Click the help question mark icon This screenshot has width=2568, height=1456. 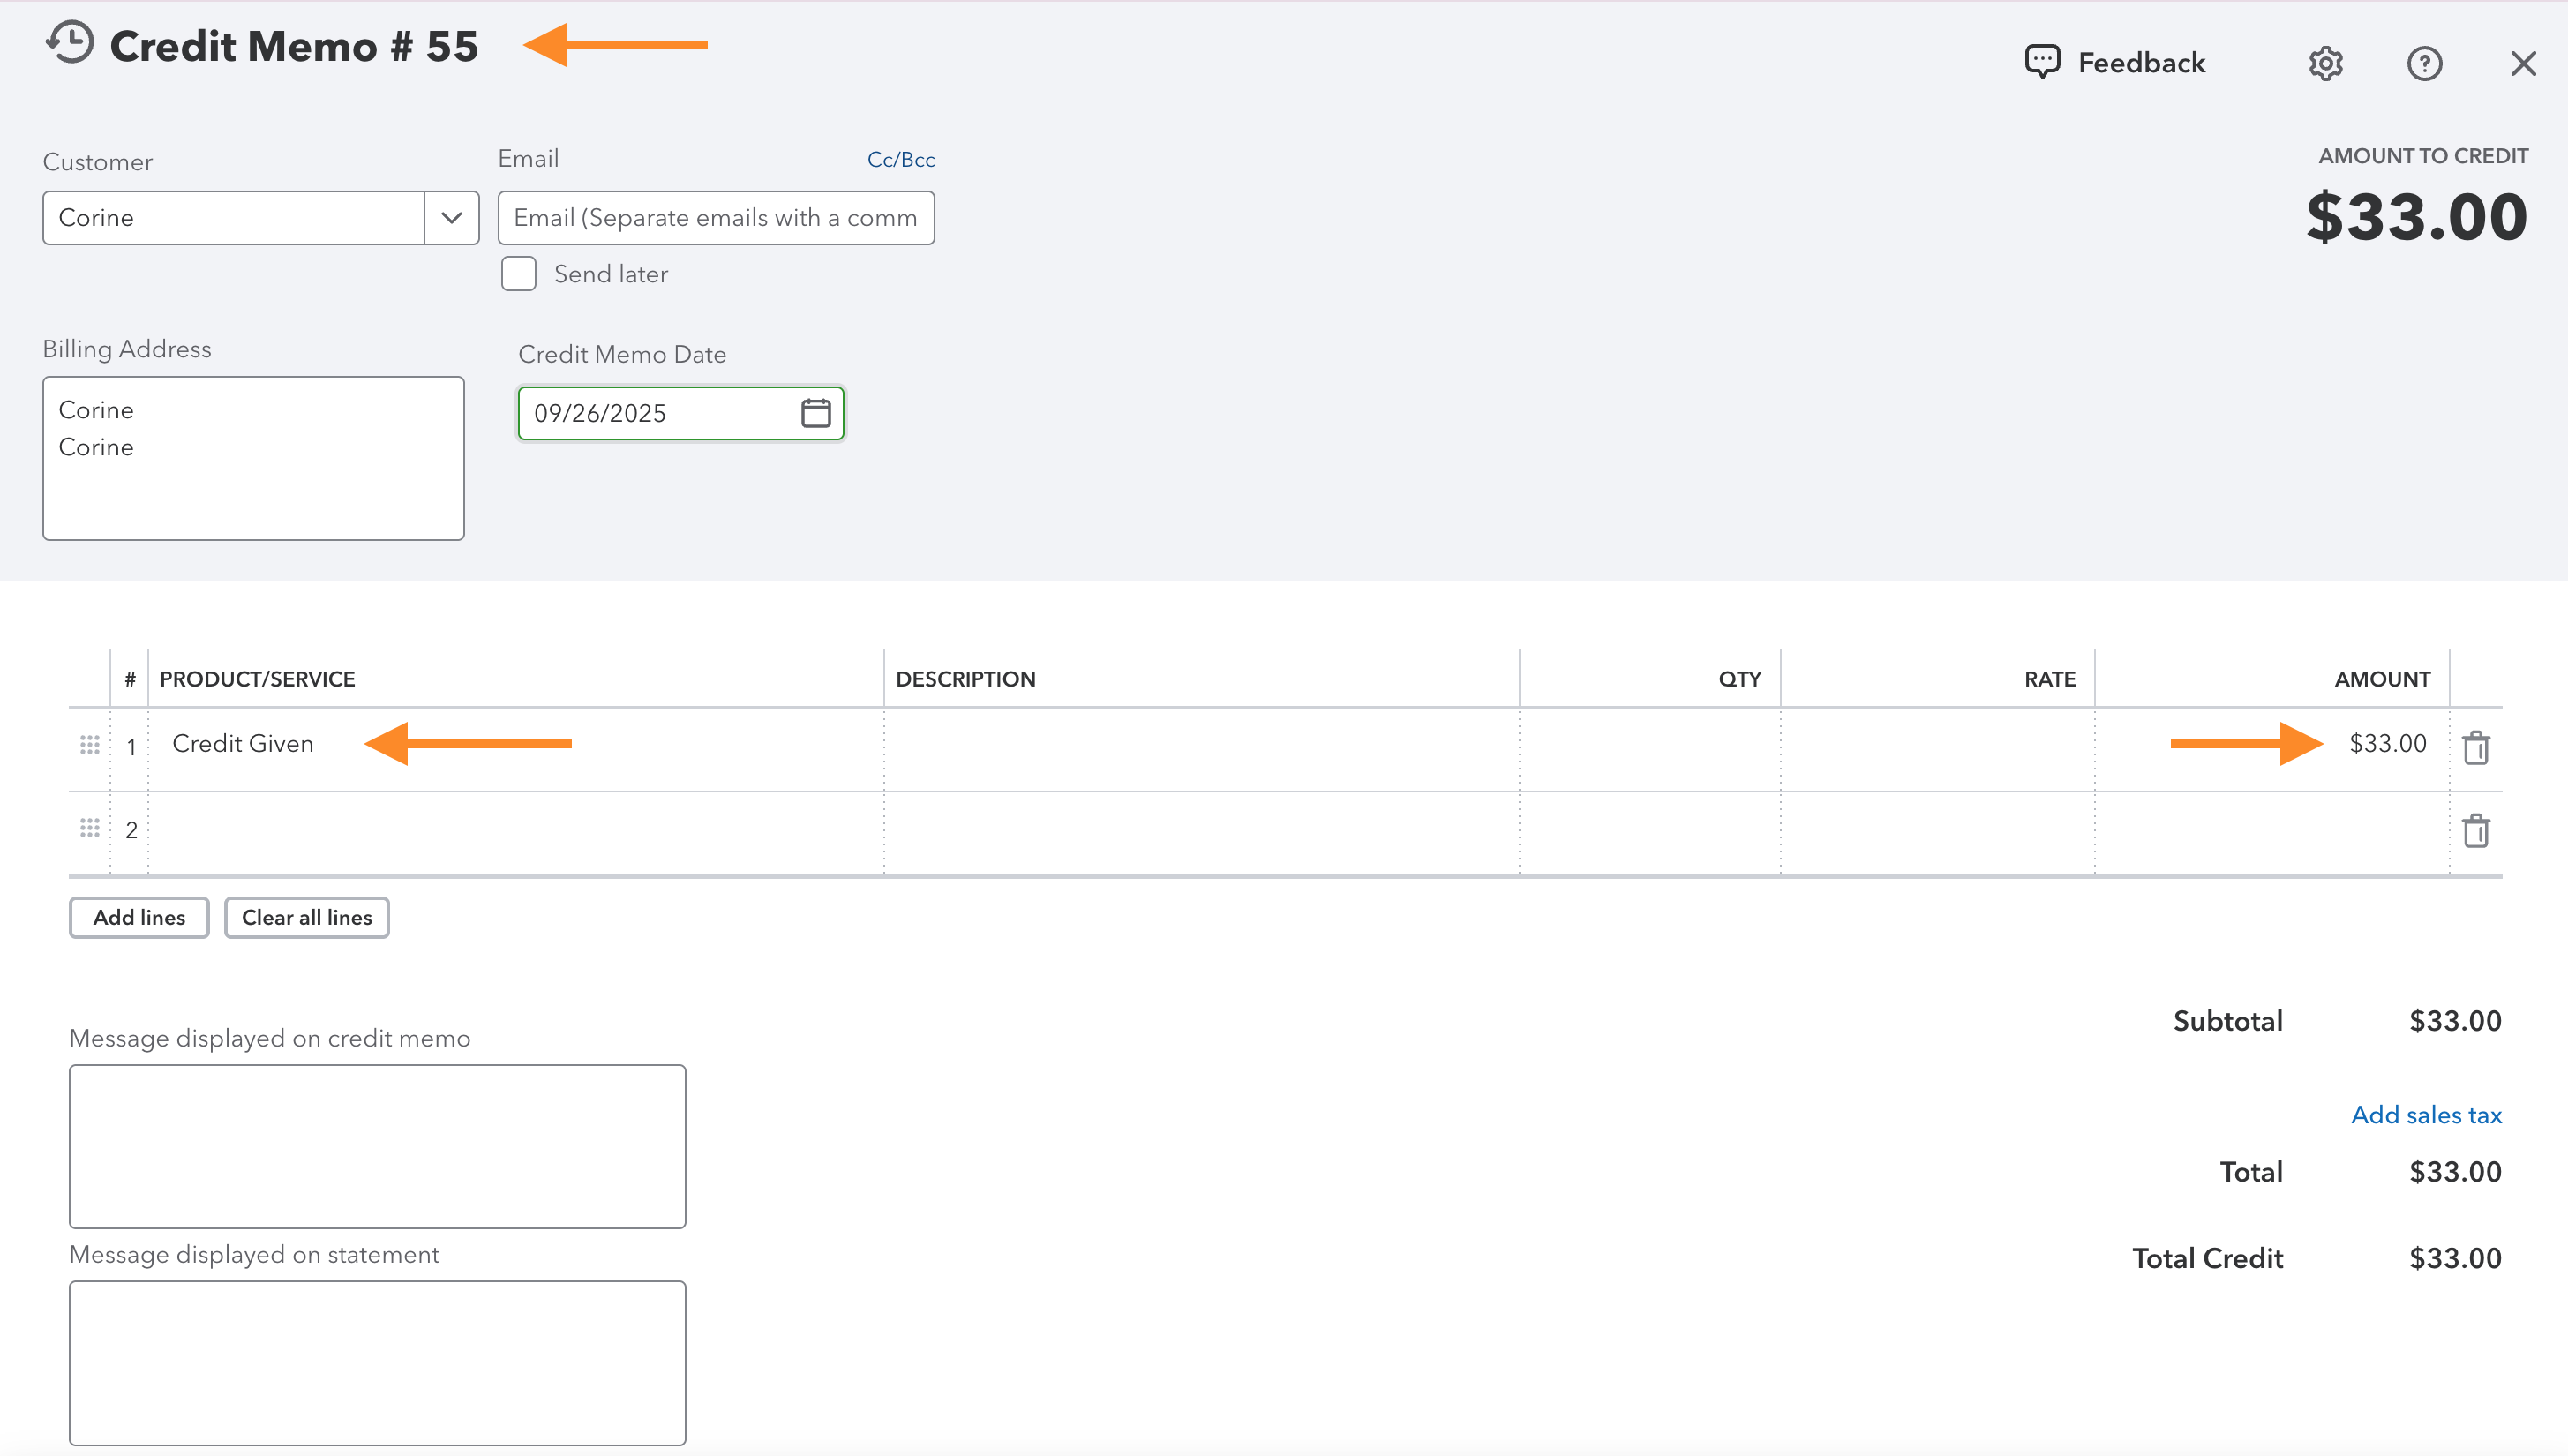click(2424, 63)
